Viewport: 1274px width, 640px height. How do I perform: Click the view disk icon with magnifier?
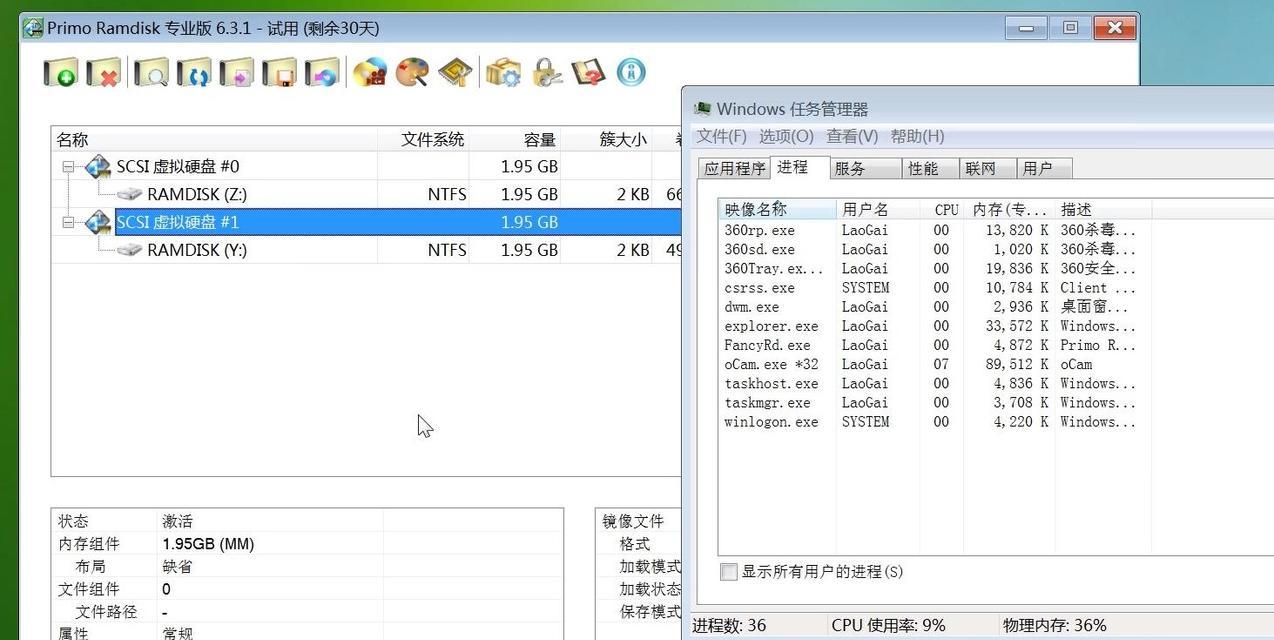[151, 72]
